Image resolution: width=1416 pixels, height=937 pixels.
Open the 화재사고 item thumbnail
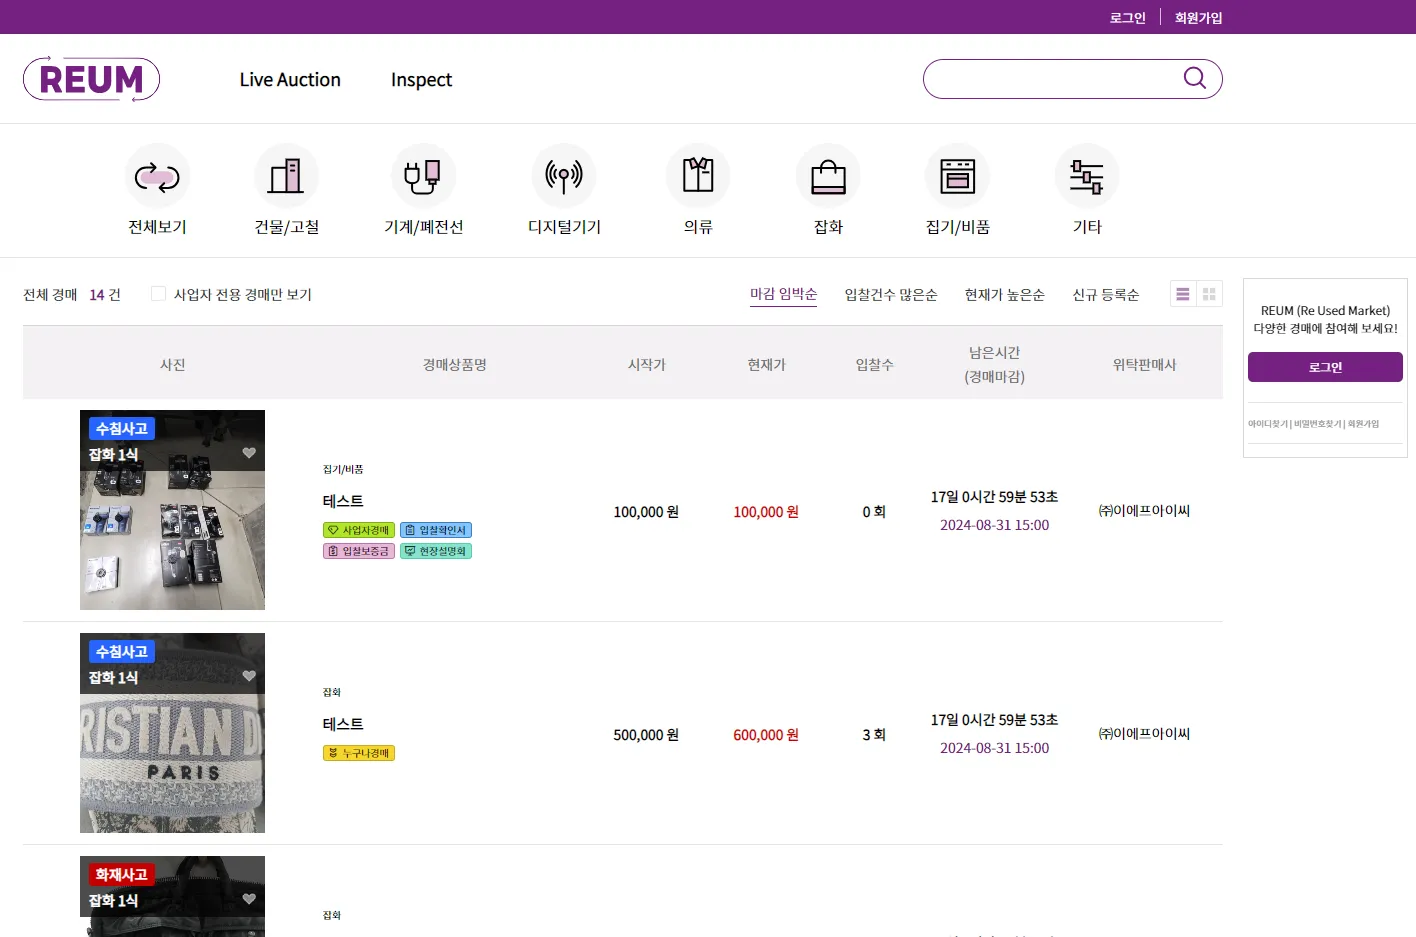[x=172, y=896]
